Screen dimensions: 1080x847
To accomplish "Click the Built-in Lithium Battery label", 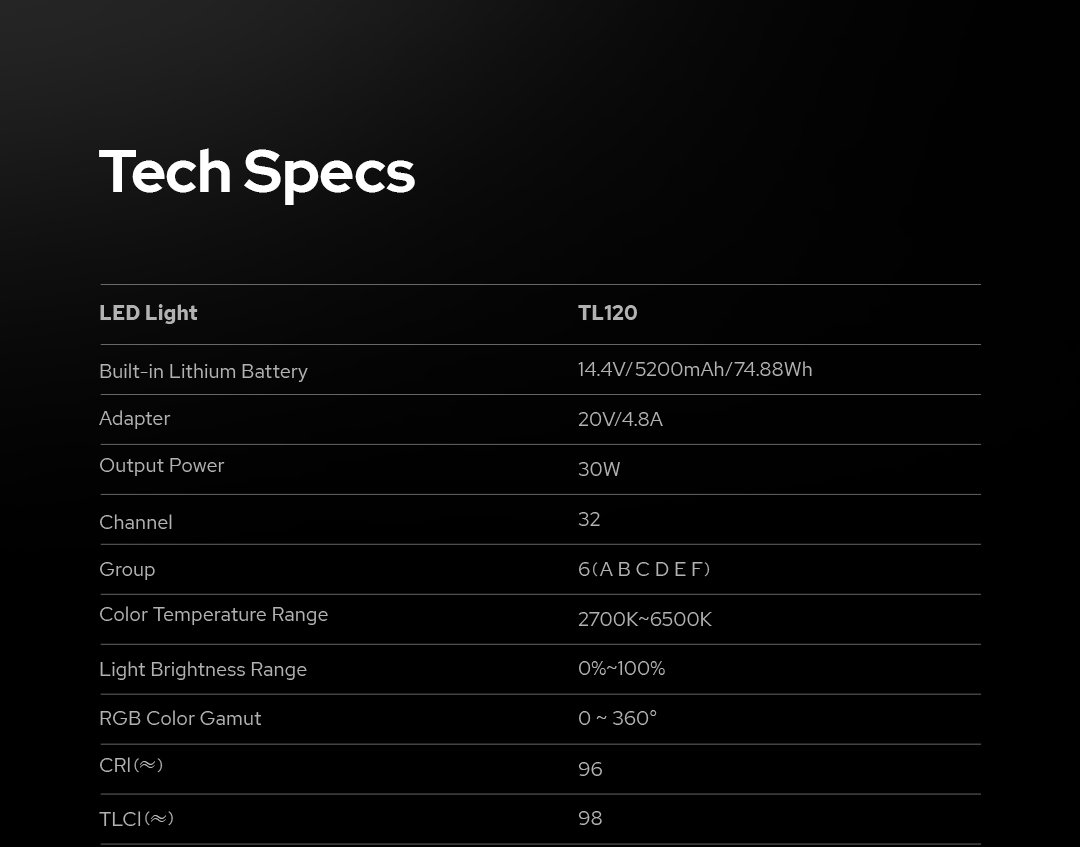I will coord(203,371).
